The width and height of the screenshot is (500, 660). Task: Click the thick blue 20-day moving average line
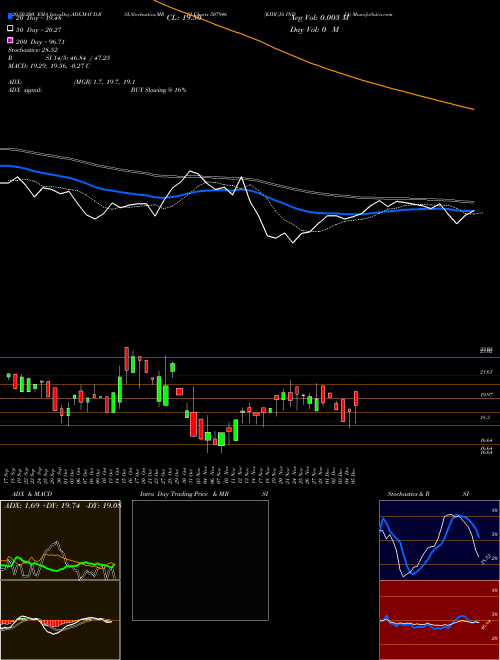coord(236,189)
